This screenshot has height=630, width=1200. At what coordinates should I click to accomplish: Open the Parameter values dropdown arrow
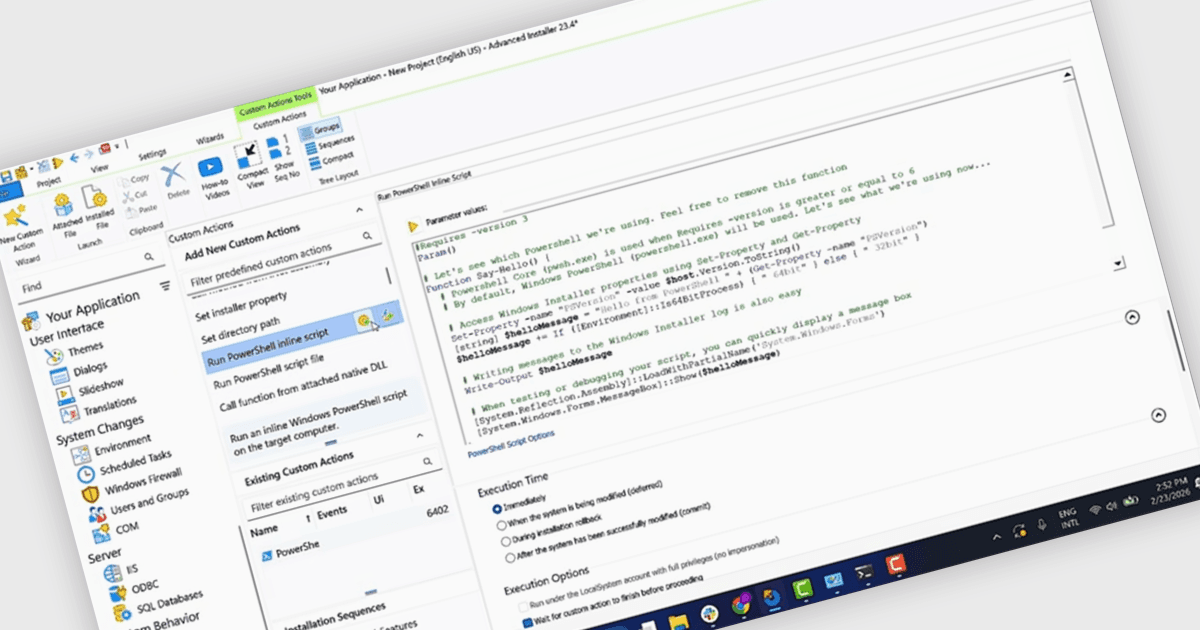point(1119,262)
